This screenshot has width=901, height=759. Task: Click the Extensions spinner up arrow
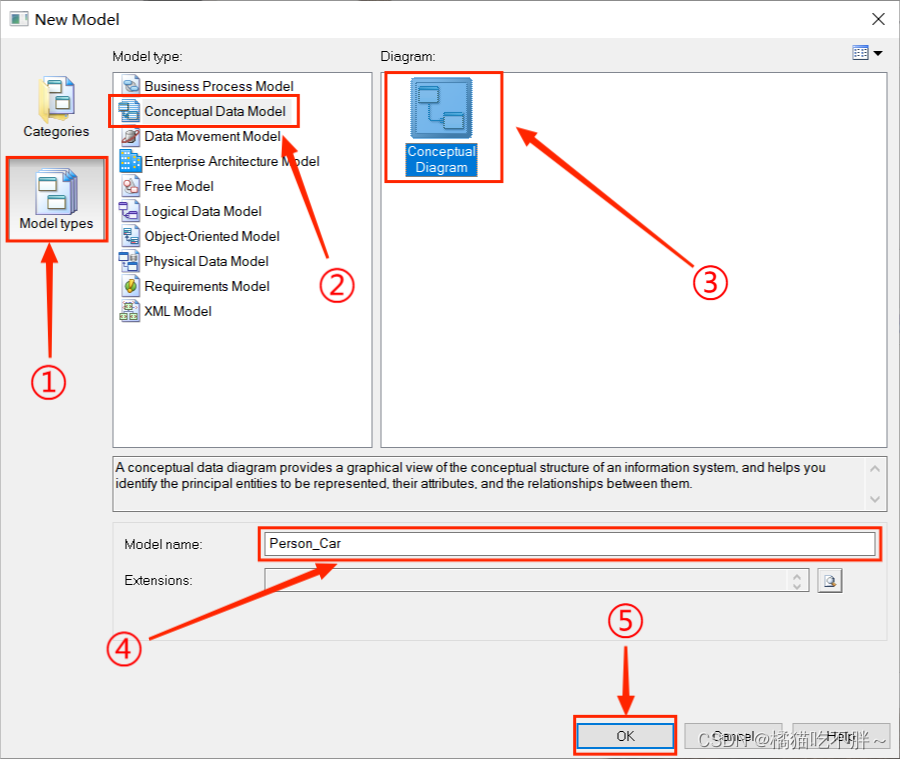[x=797, y=575]
